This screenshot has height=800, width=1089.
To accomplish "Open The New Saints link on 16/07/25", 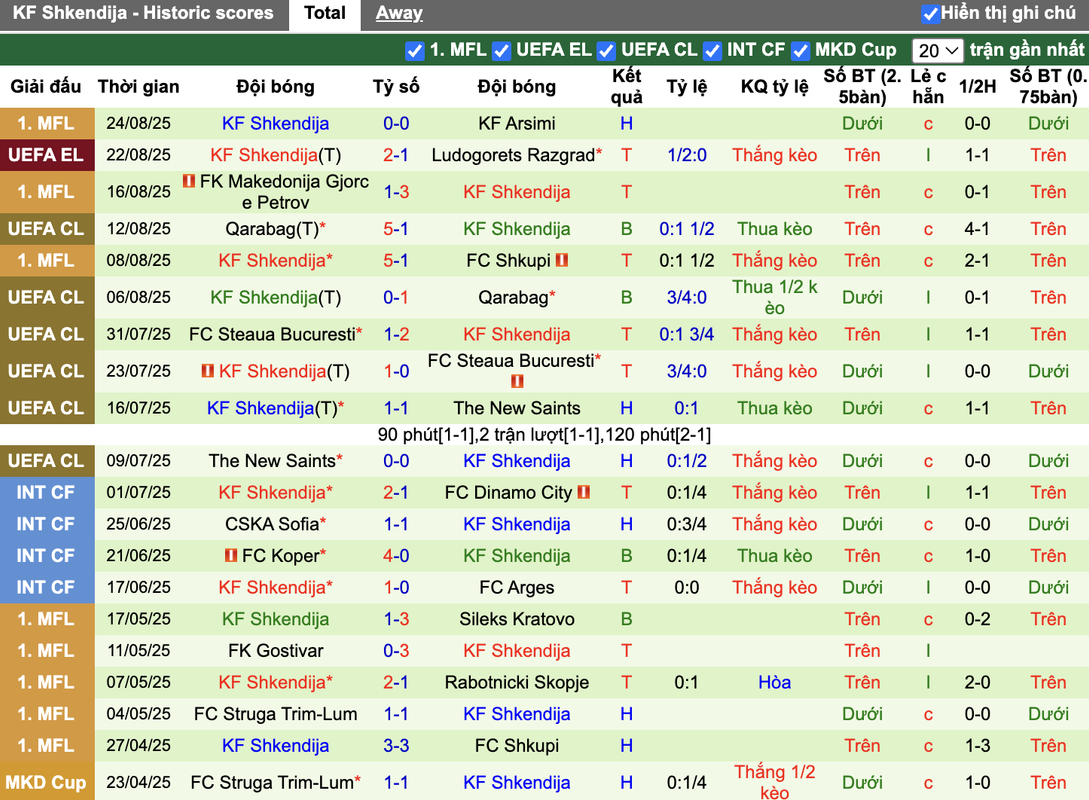I will point(517,408).
